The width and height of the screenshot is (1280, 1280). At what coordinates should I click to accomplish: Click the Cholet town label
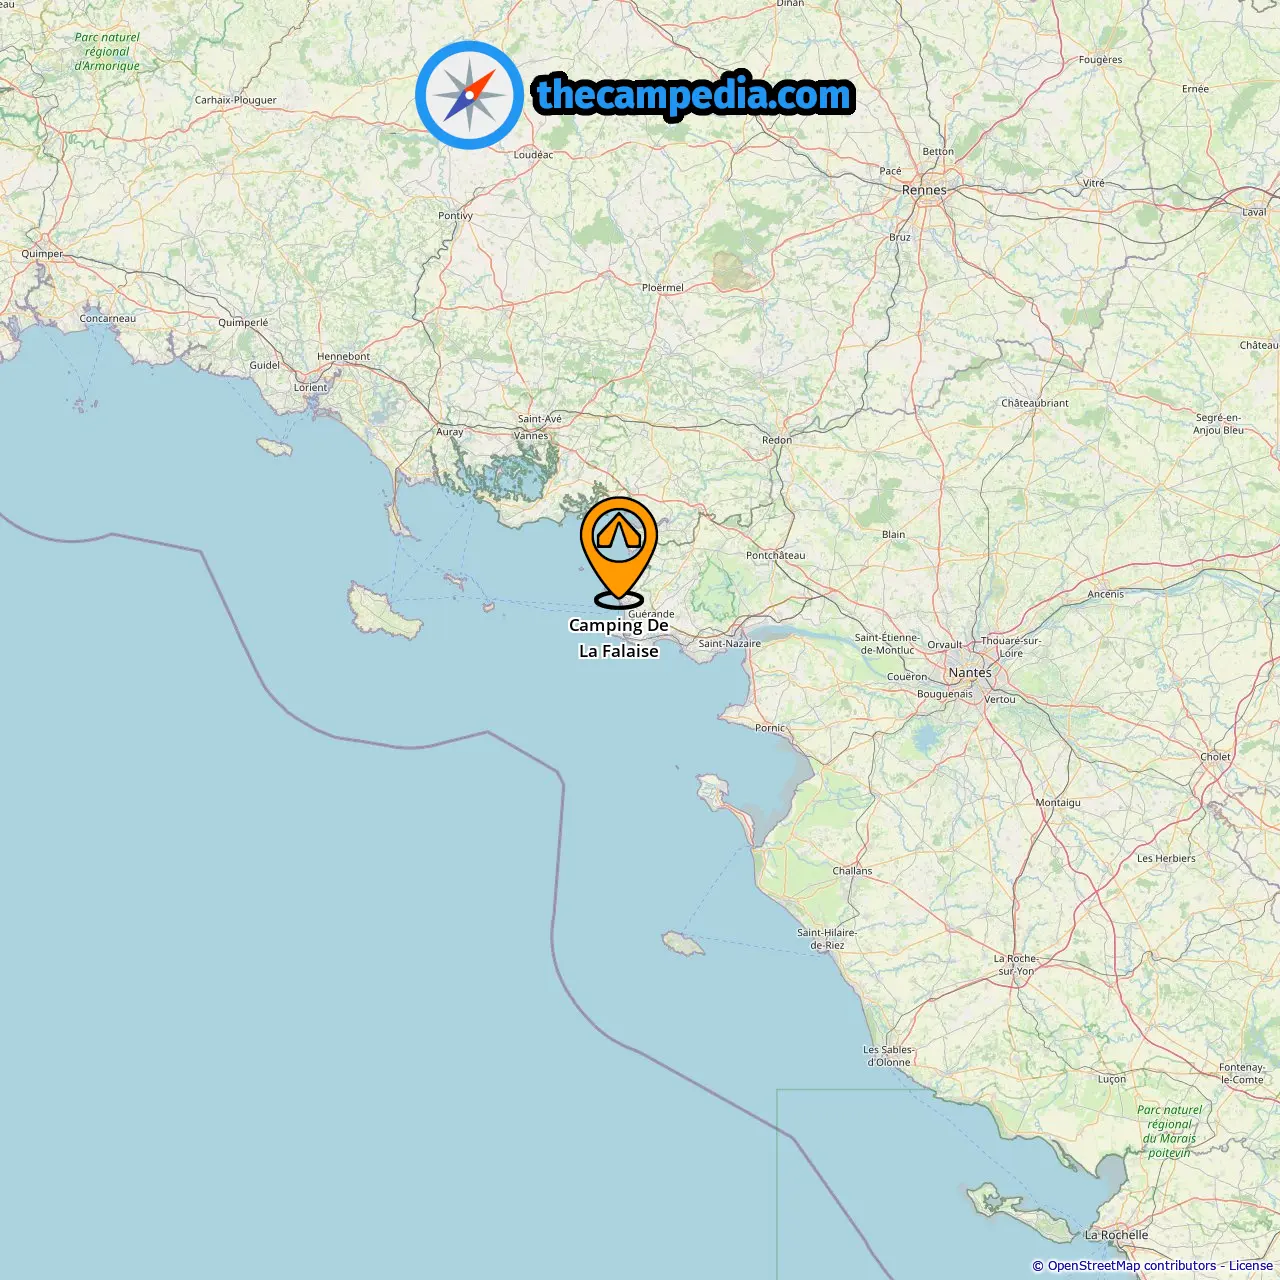coord(1215,757)
